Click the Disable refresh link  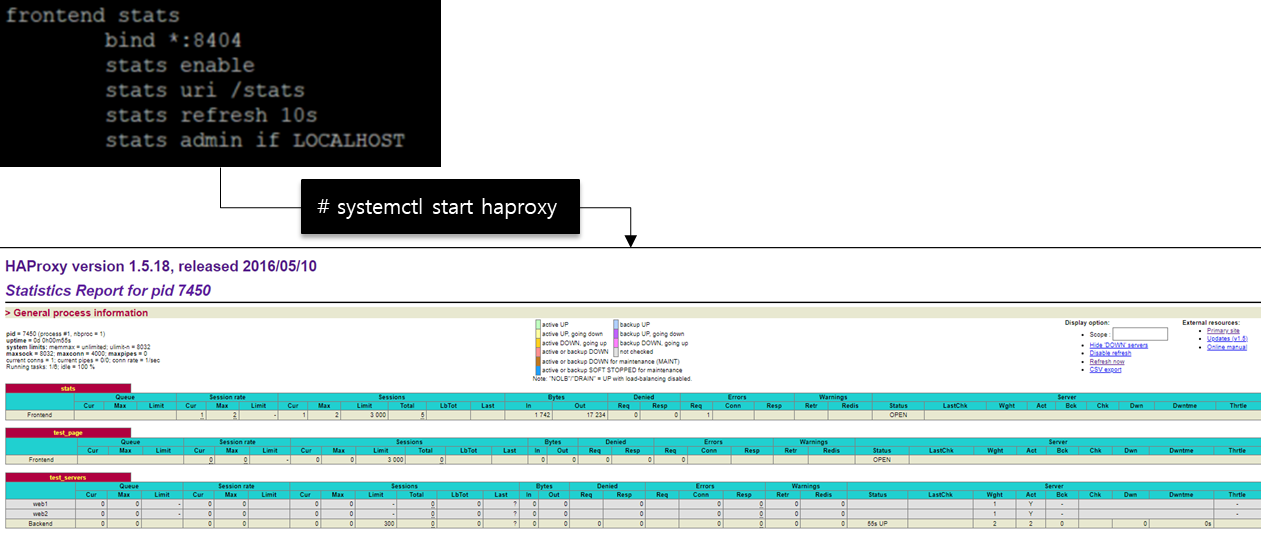click(x=1110, y=353)
